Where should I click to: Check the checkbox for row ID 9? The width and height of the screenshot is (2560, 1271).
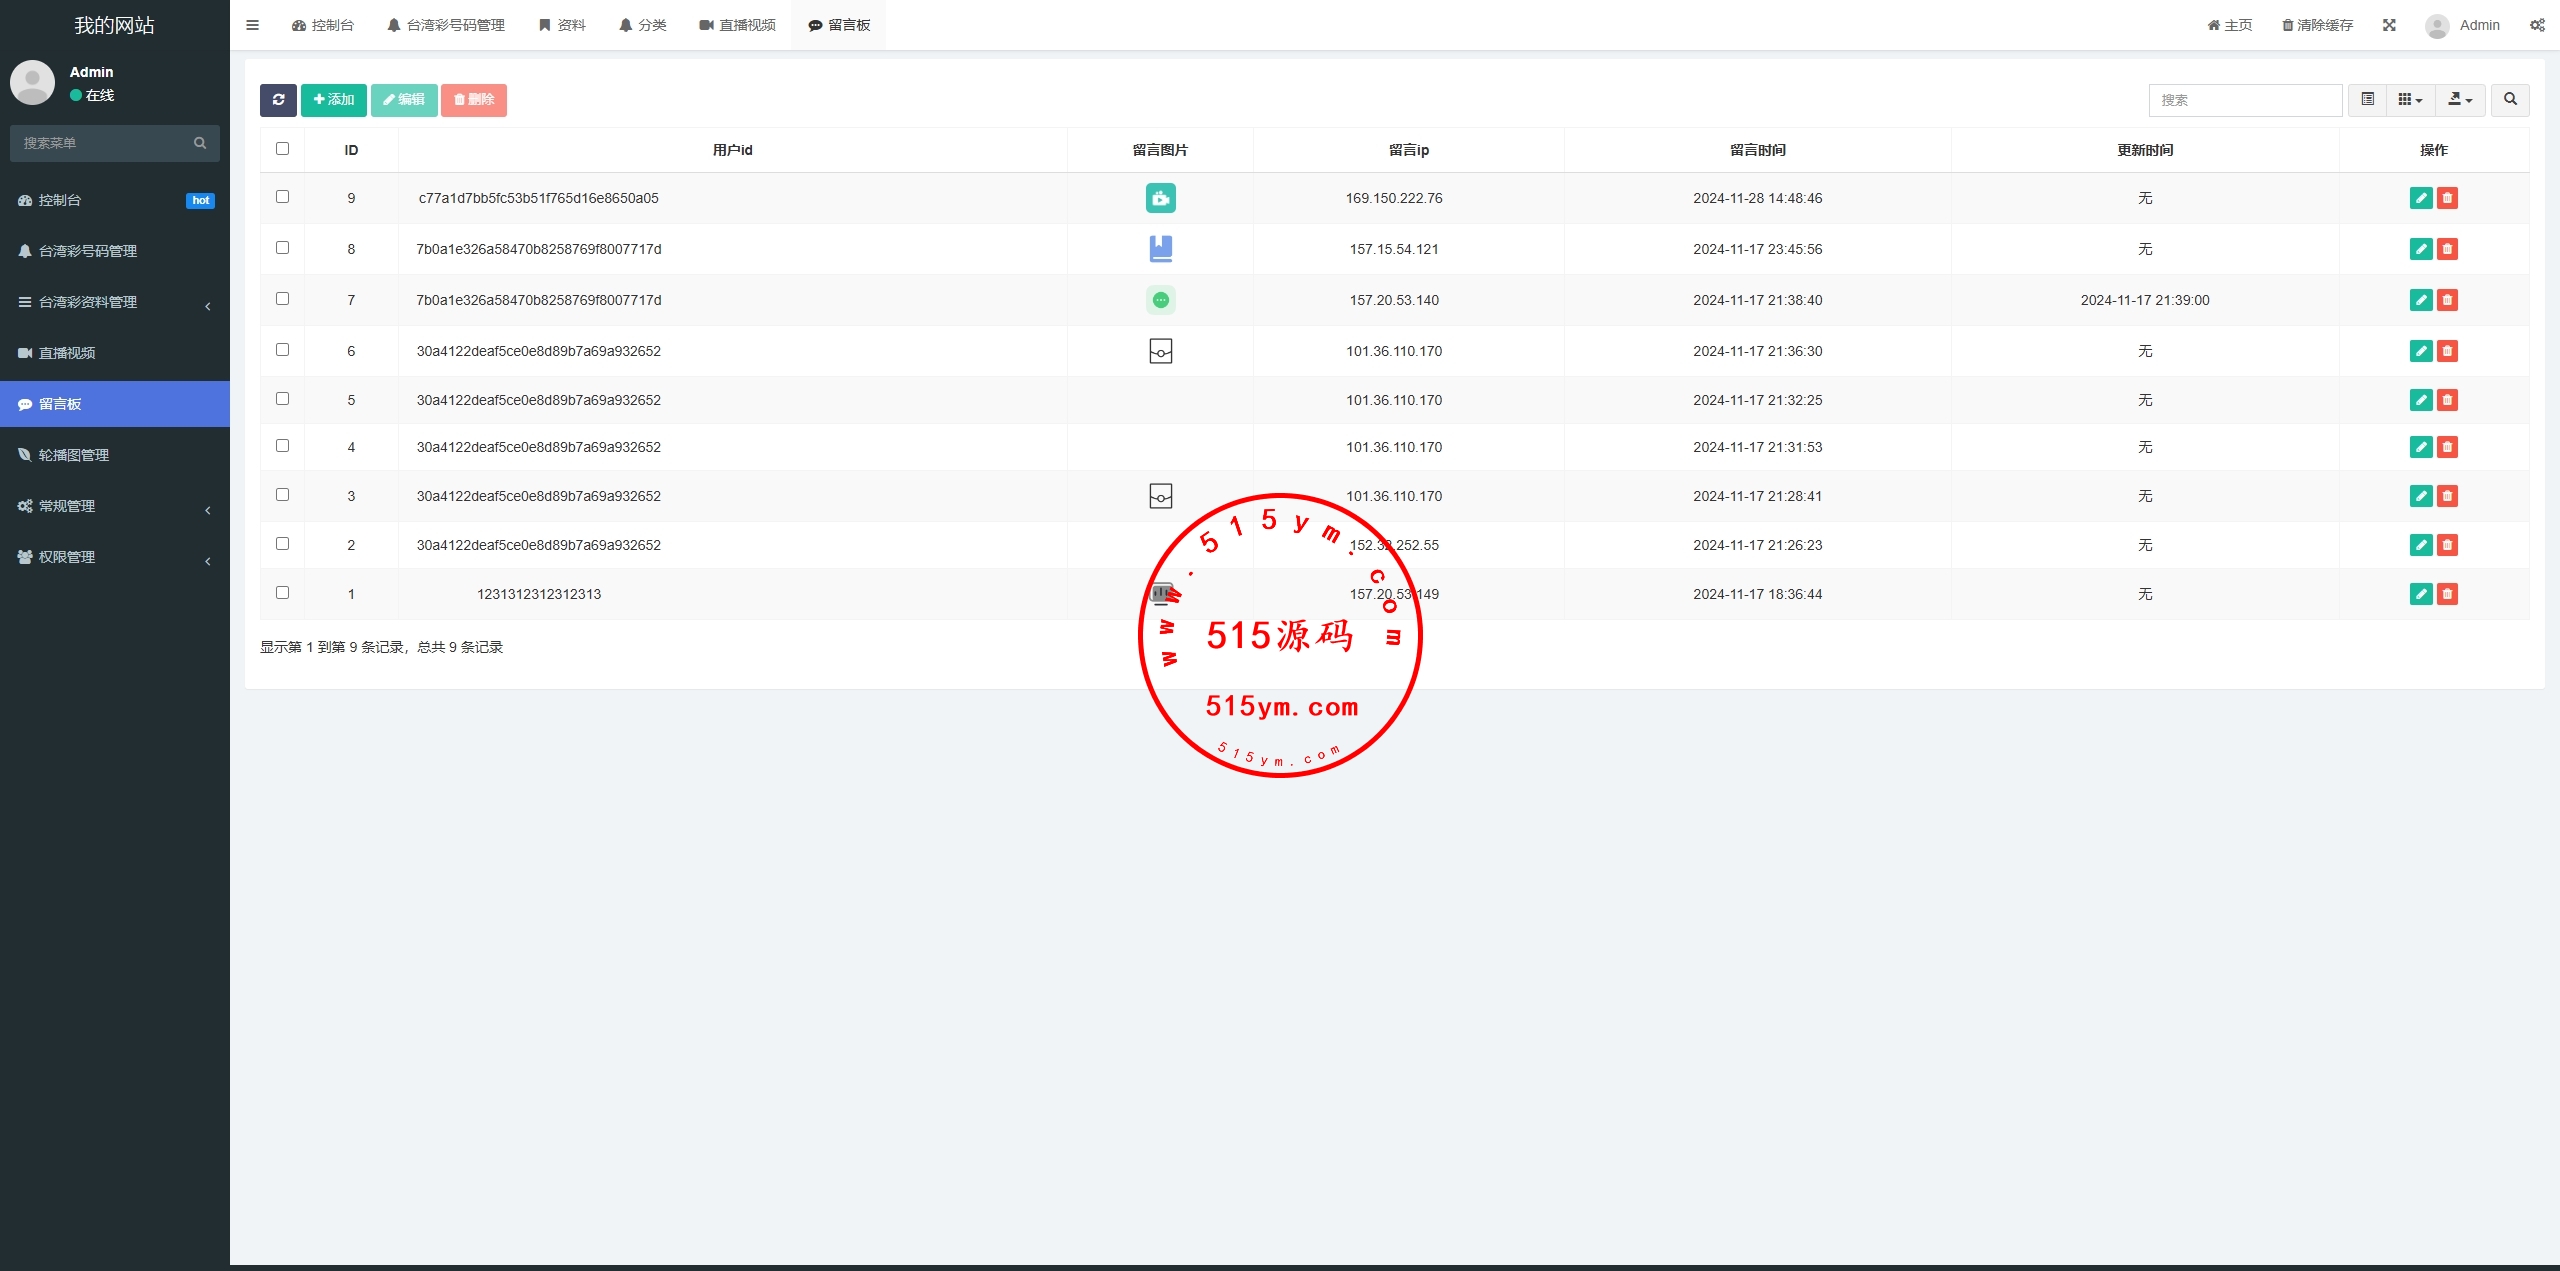pos(282,197)
